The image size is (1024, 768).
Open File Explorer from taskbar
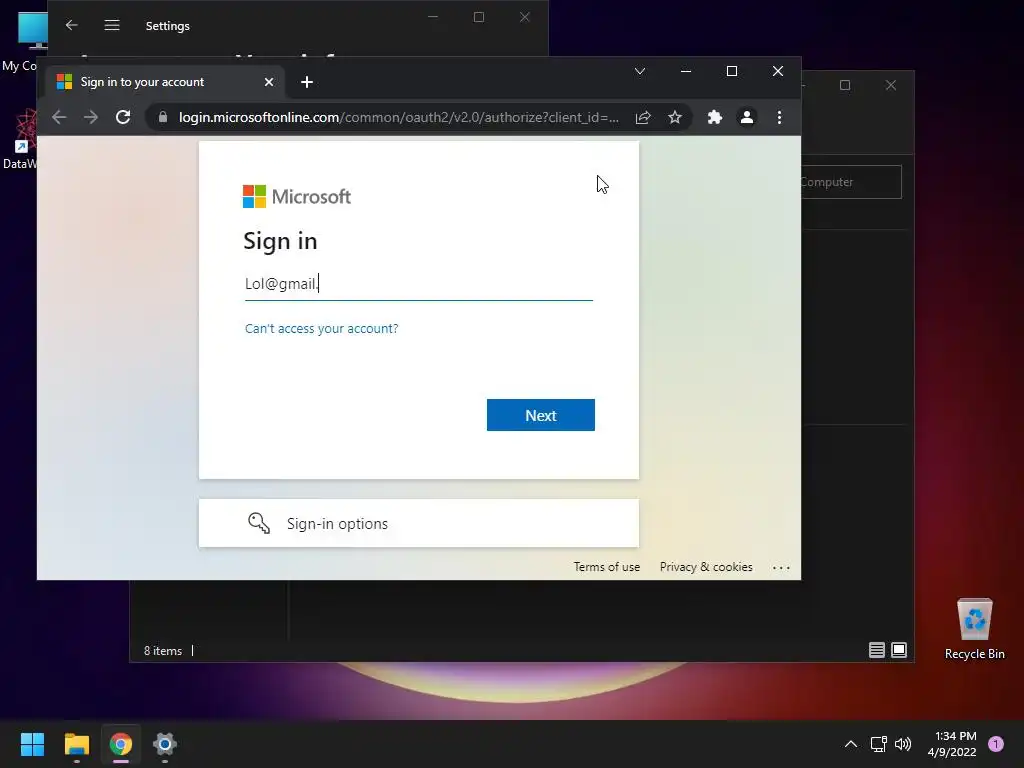[x=77, y=744]
